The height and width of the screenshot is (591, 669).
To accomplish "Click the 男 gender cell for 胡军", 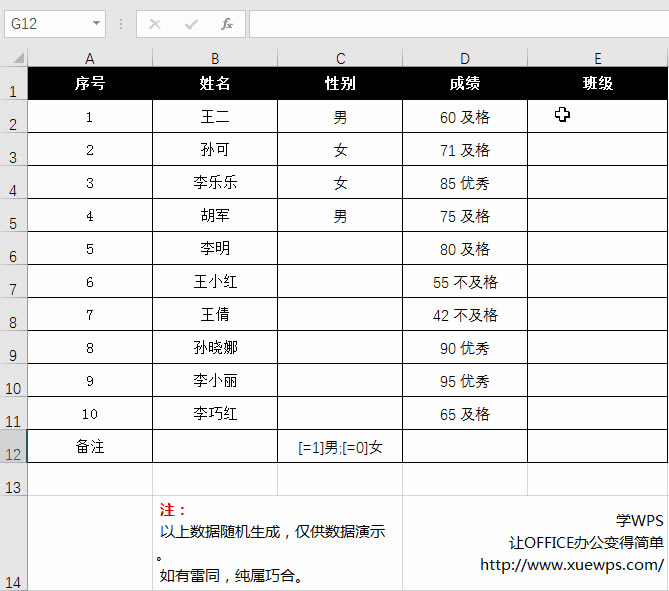I will 340,215.
